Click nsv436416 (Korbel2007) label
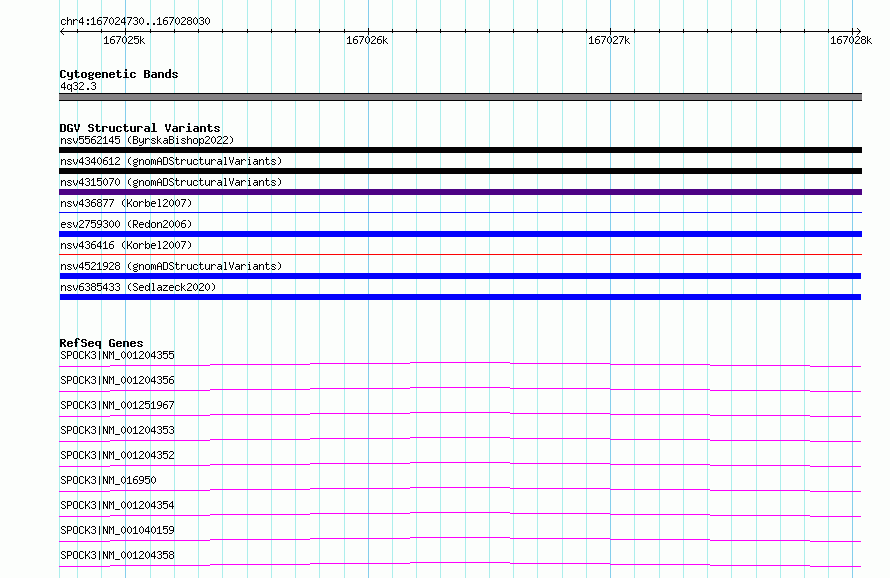This screenshot has width=890, height=578. point(126,245)
